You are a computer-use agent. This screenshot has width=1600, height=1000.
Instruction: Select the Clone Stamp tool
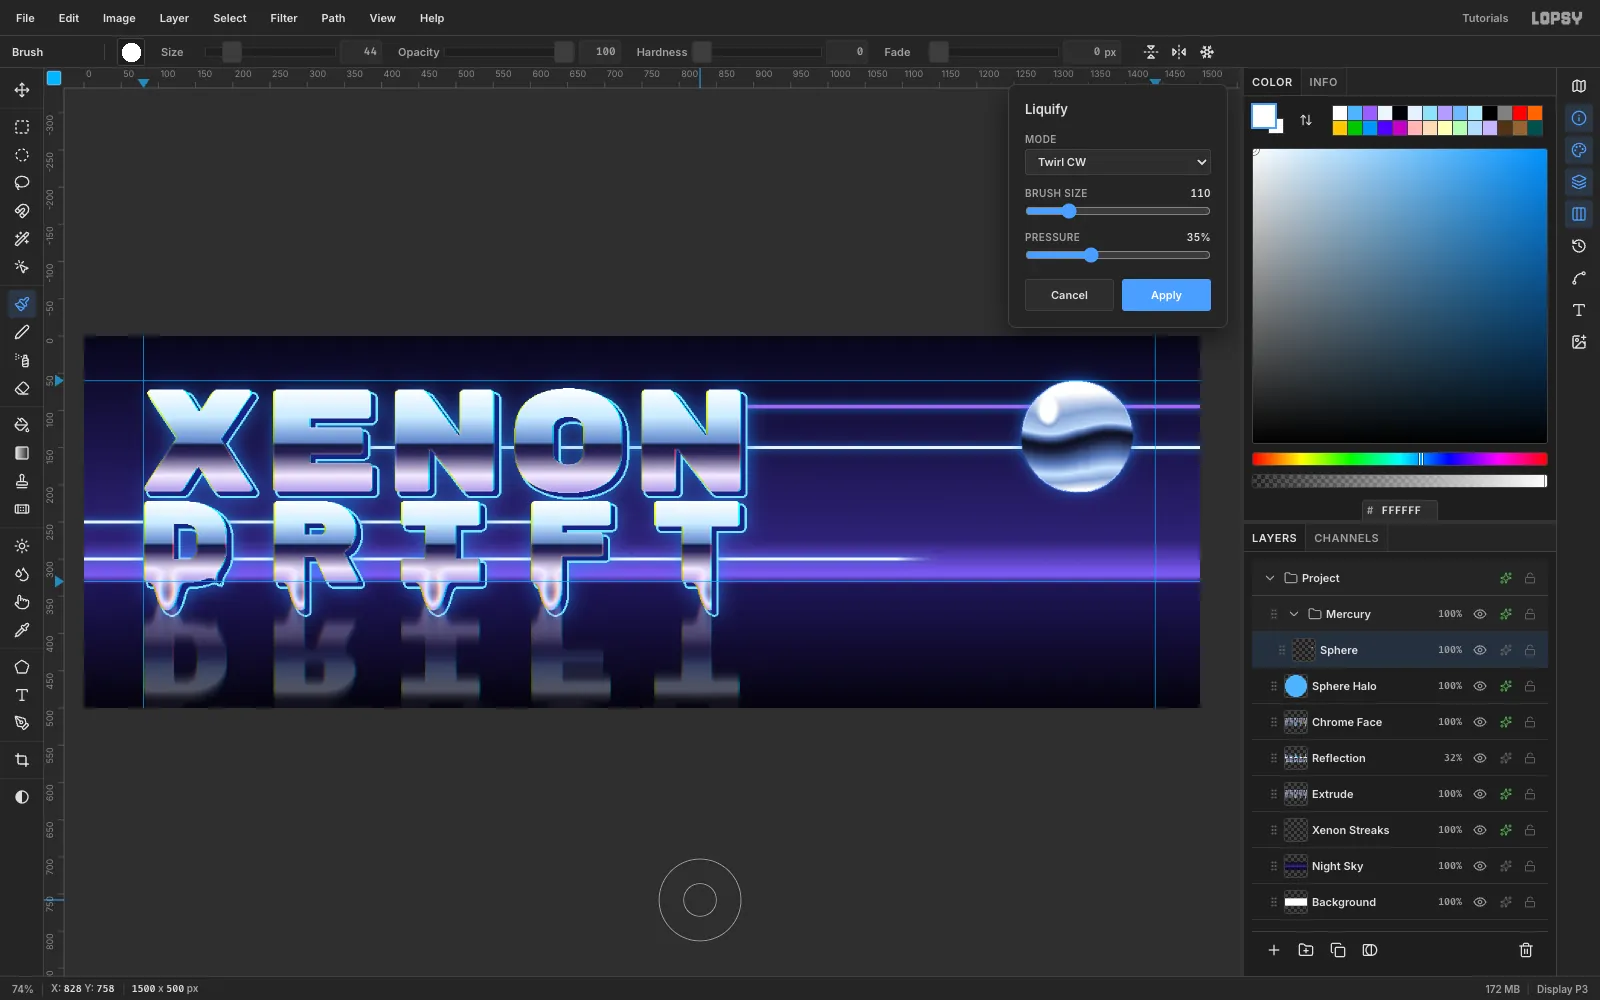coord(22,481)
